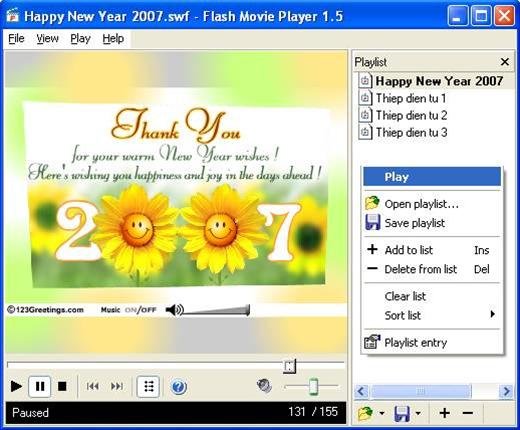Click the minus delete-from-list toolbar icon
520x430 pixels.
coord(468,413)
